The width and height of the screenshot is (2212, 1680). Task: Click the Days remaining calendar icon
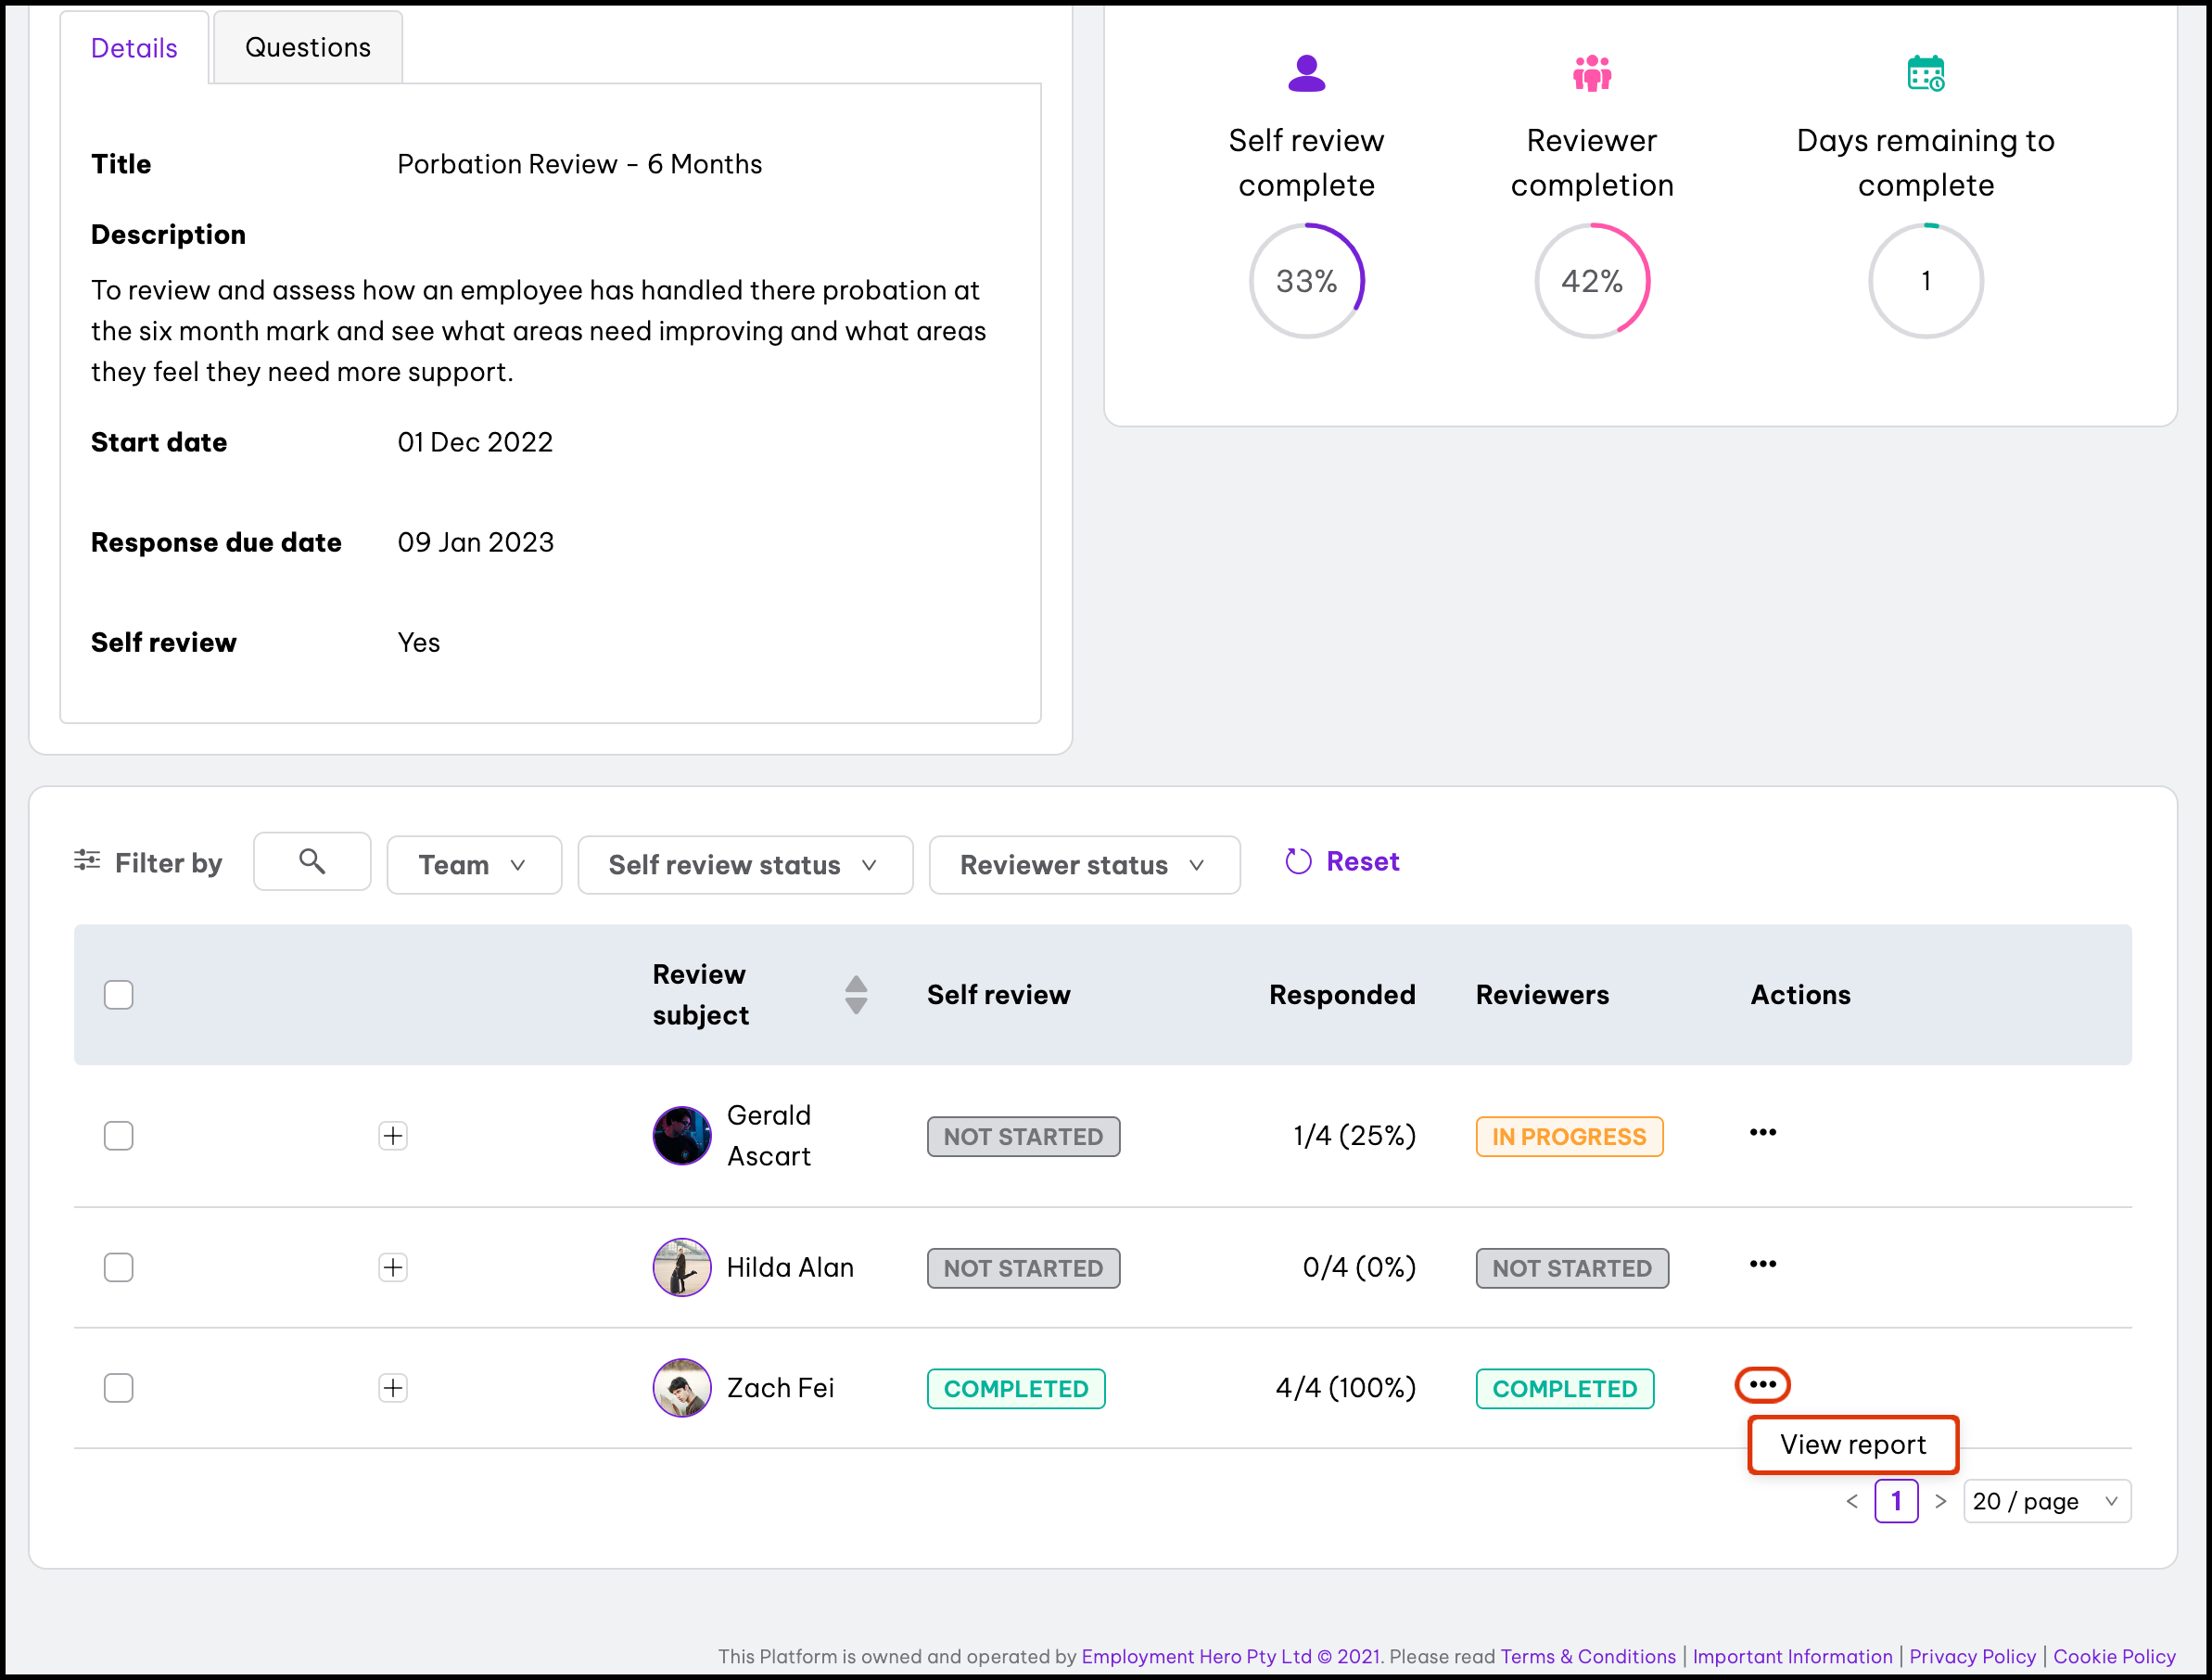(x=1925, y=74)
